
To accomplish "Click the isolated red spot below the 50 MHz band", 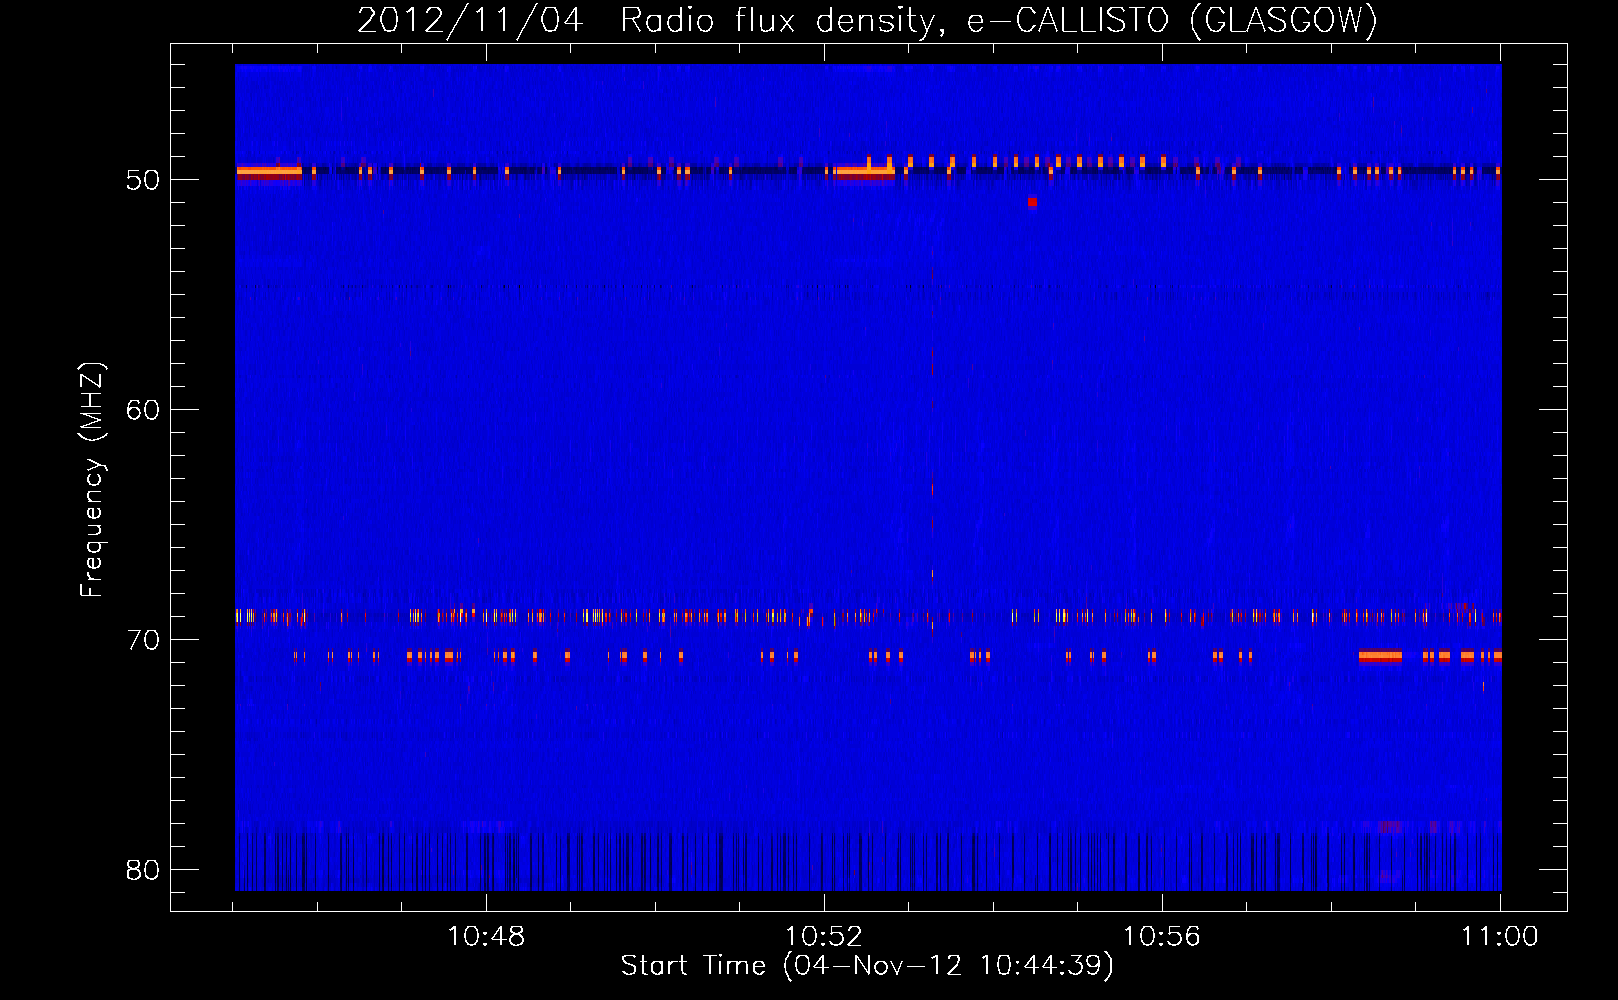I will click(x=1032, y=202).
